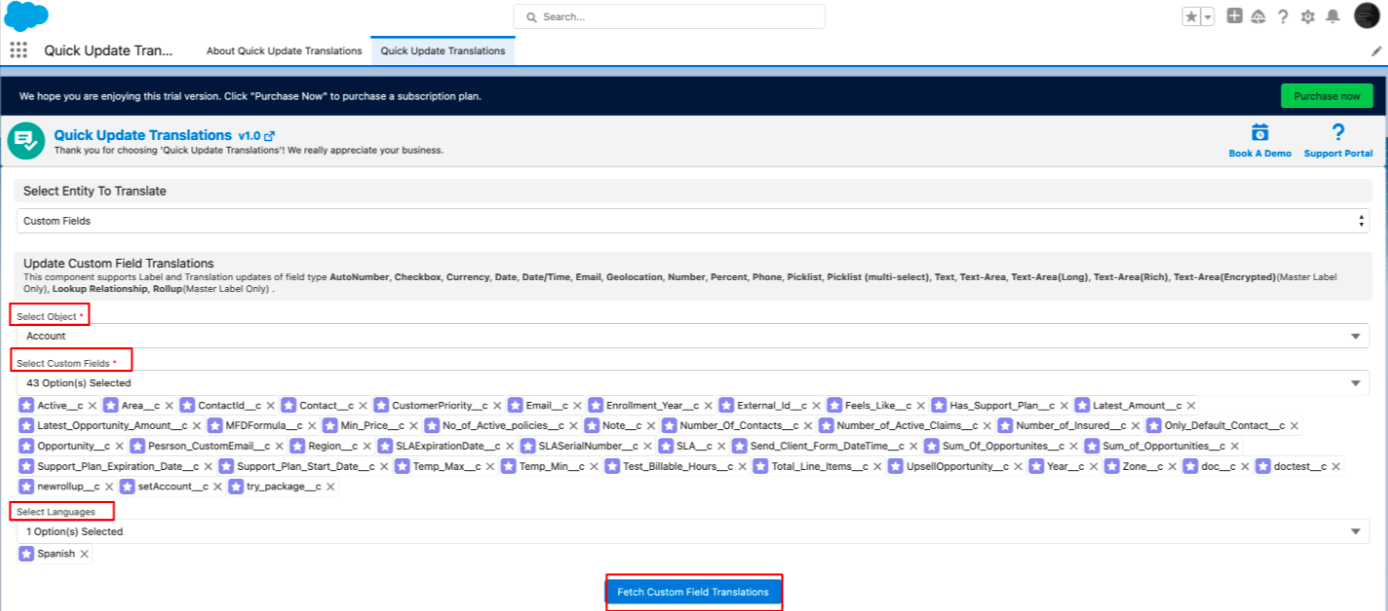Expand the 43 Option(s) Selected dropdown
1388x611 pixels.
[x=693, y=383]
